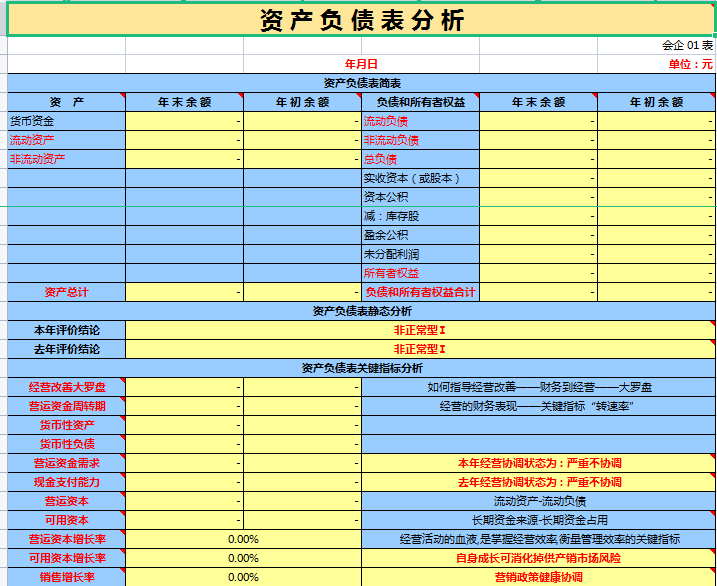This screenshot has height=586, width=717.
Task: Select 非正常型I in the 去年评价结论 row
Action: click(420, 349)
